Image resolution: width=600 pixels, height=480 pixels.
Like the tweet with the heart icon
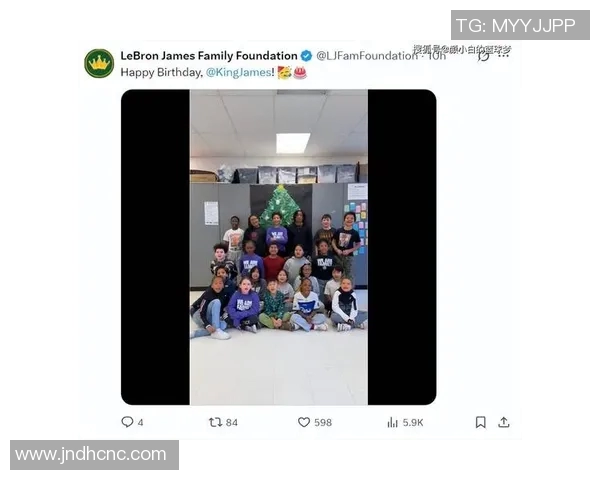tap(304, 422)
